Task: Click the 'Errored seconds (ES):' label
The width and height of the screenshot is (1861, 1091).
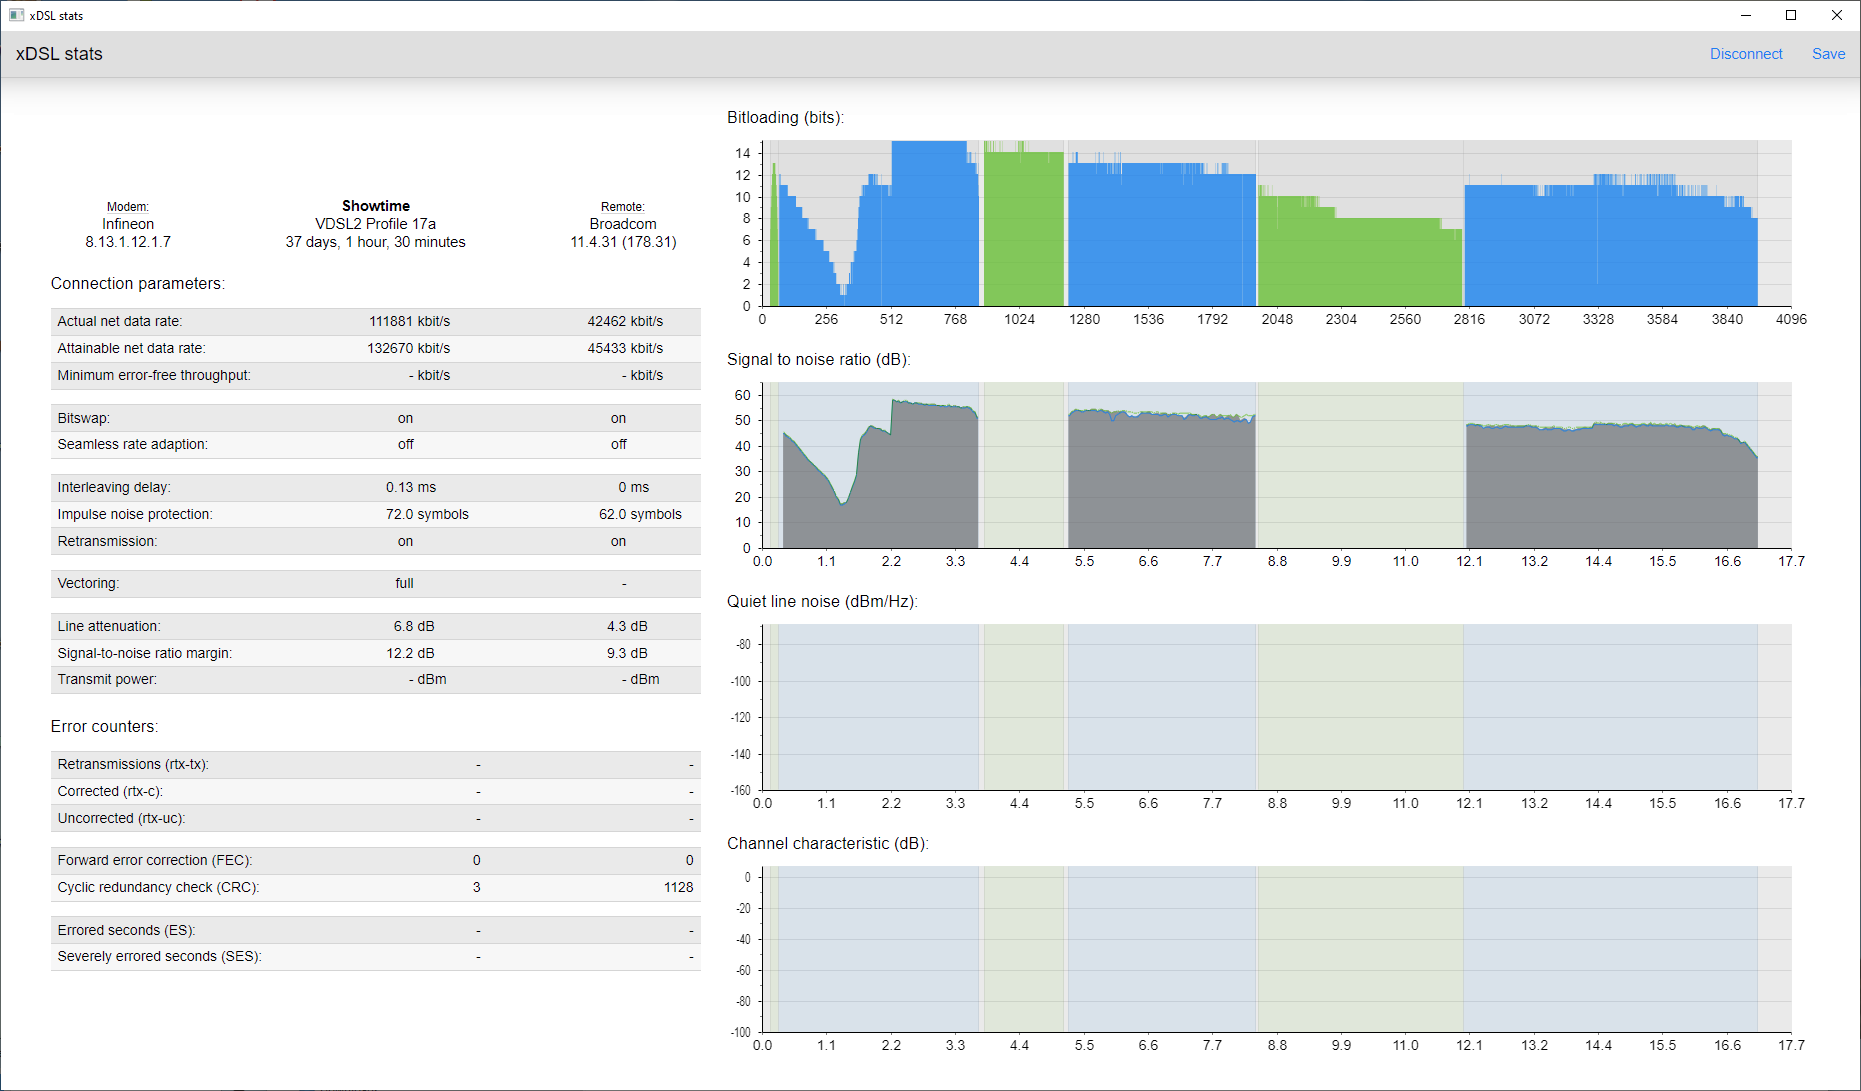Action: [126, 930]
